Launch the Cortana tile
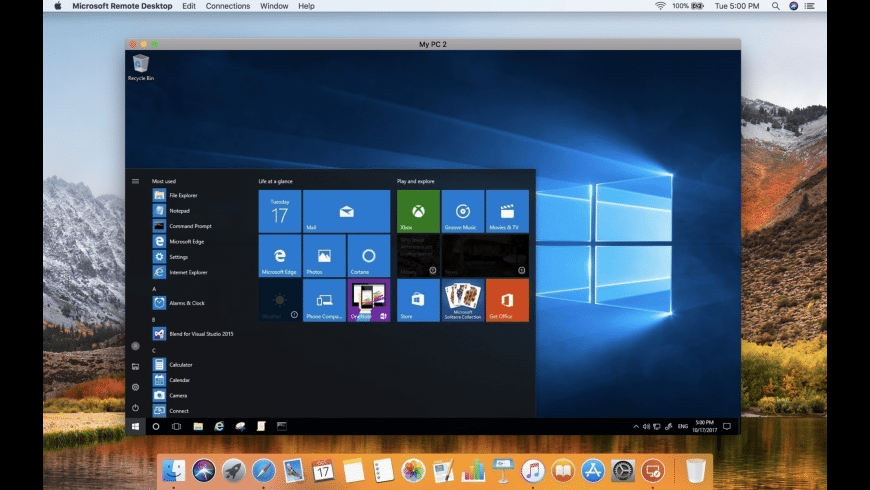 pyautogui.click(x=368, y=256)
